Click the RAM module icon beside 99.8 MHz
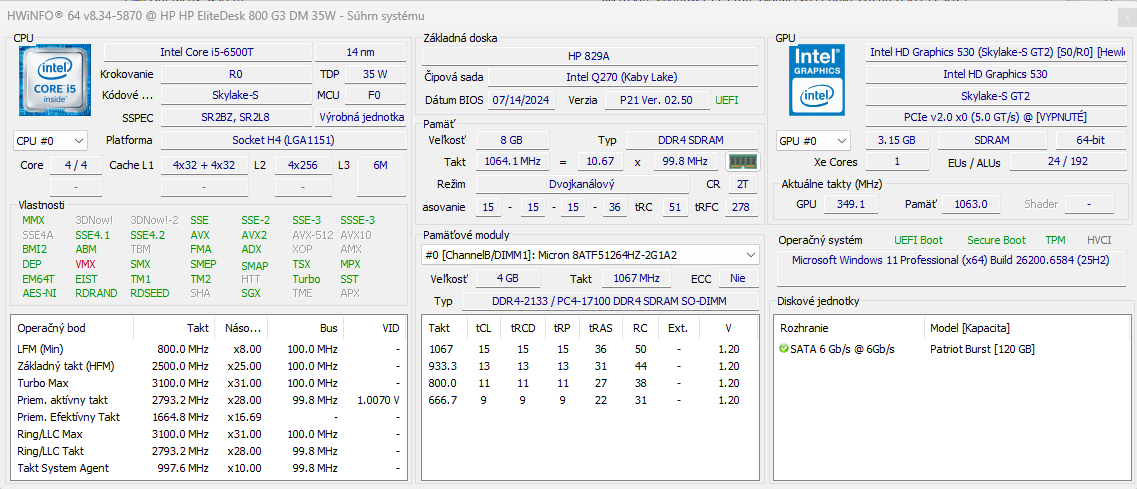The width and height of the screenshot is (1137, 489). click(743, 162)
